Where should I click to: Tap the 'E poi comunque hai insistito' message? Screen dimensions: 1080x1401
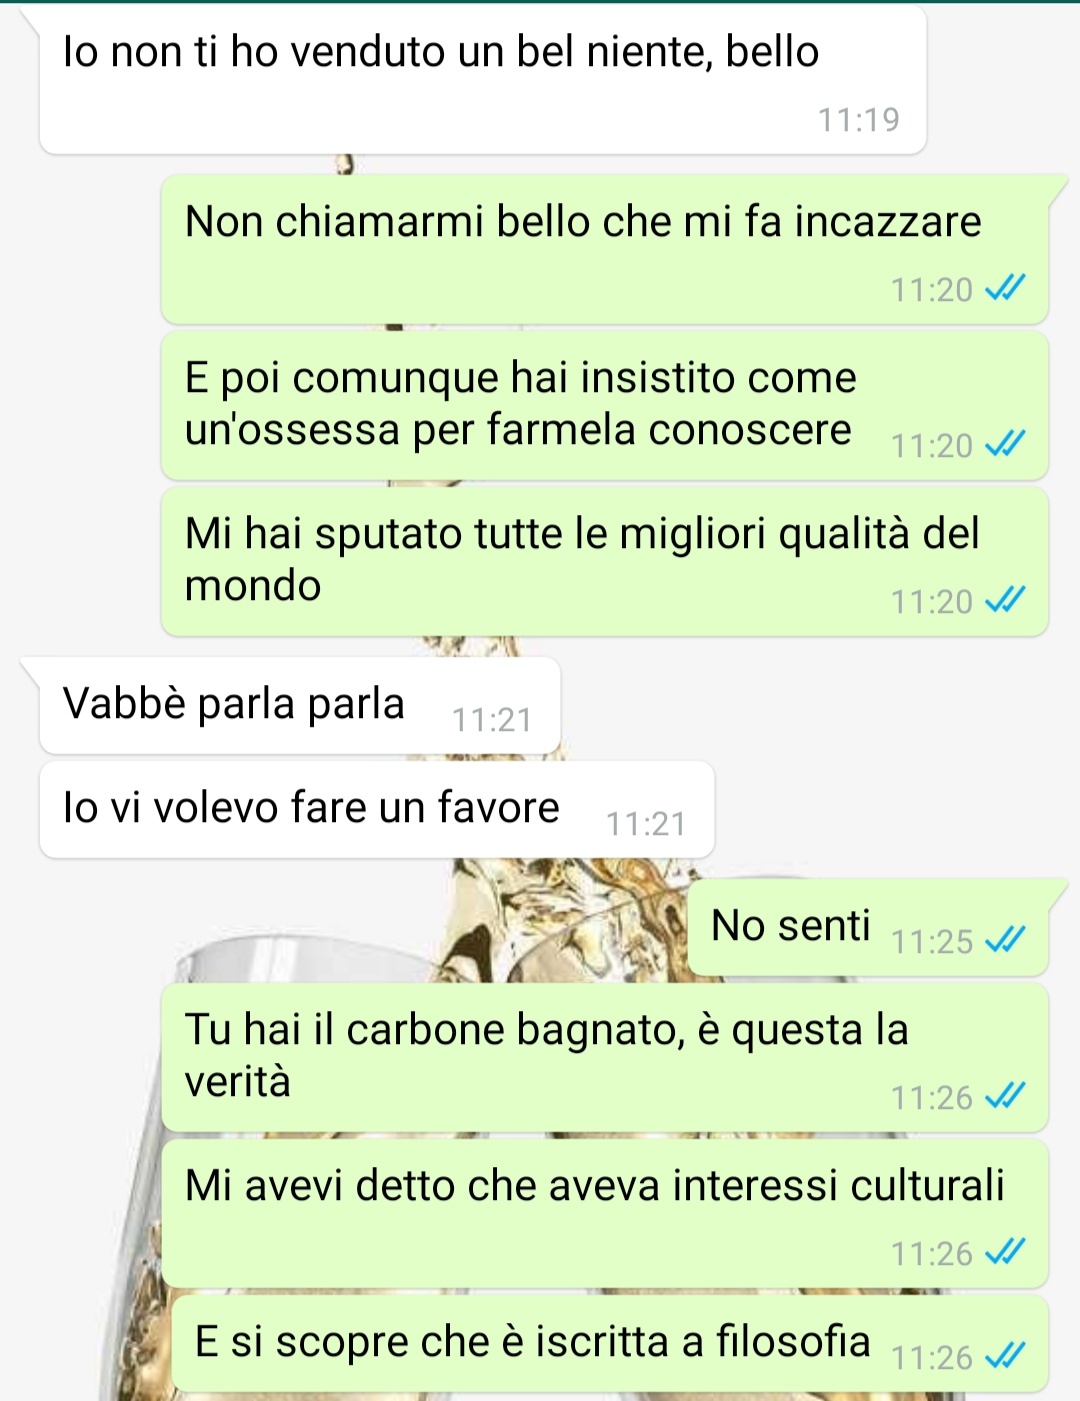(x=604, y=407)
